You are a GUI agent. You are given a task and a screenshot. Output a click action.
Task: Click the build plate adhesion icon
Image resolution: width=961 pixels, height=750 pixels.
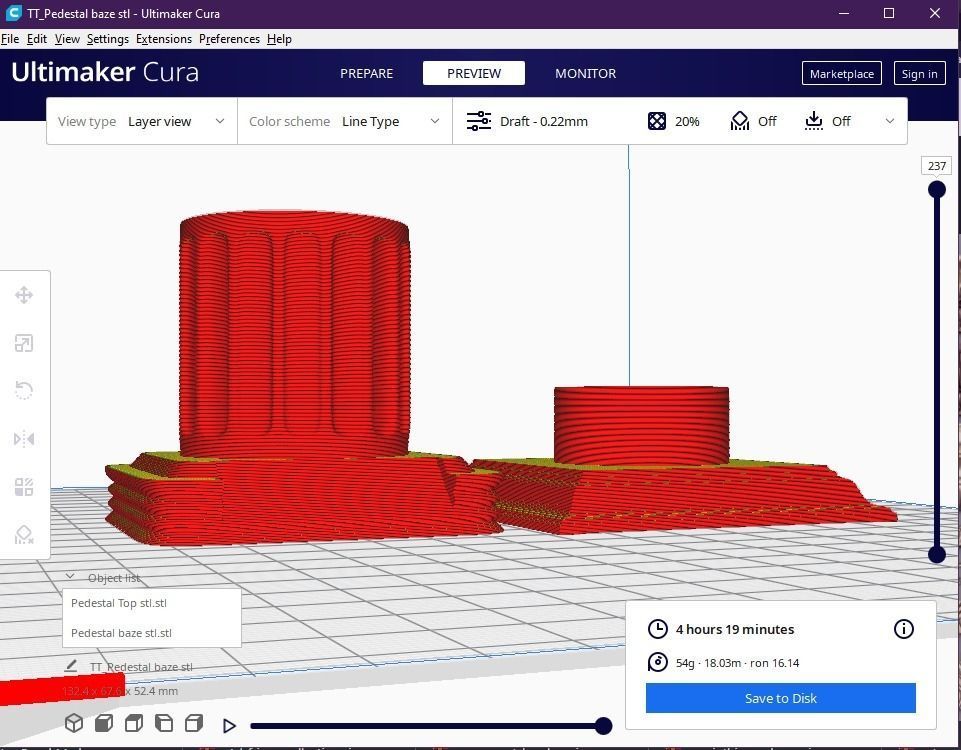coord(813,121)
